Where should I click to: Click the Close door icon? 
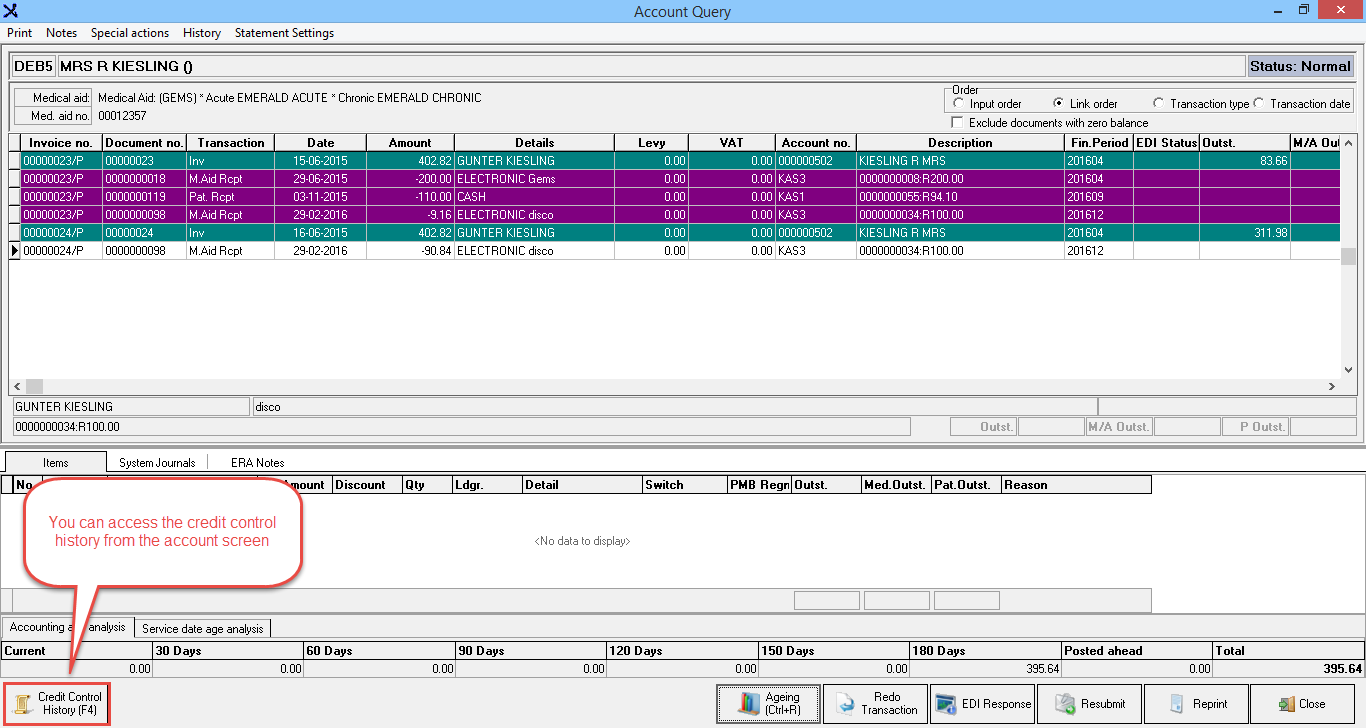[x=1286, y=703]
